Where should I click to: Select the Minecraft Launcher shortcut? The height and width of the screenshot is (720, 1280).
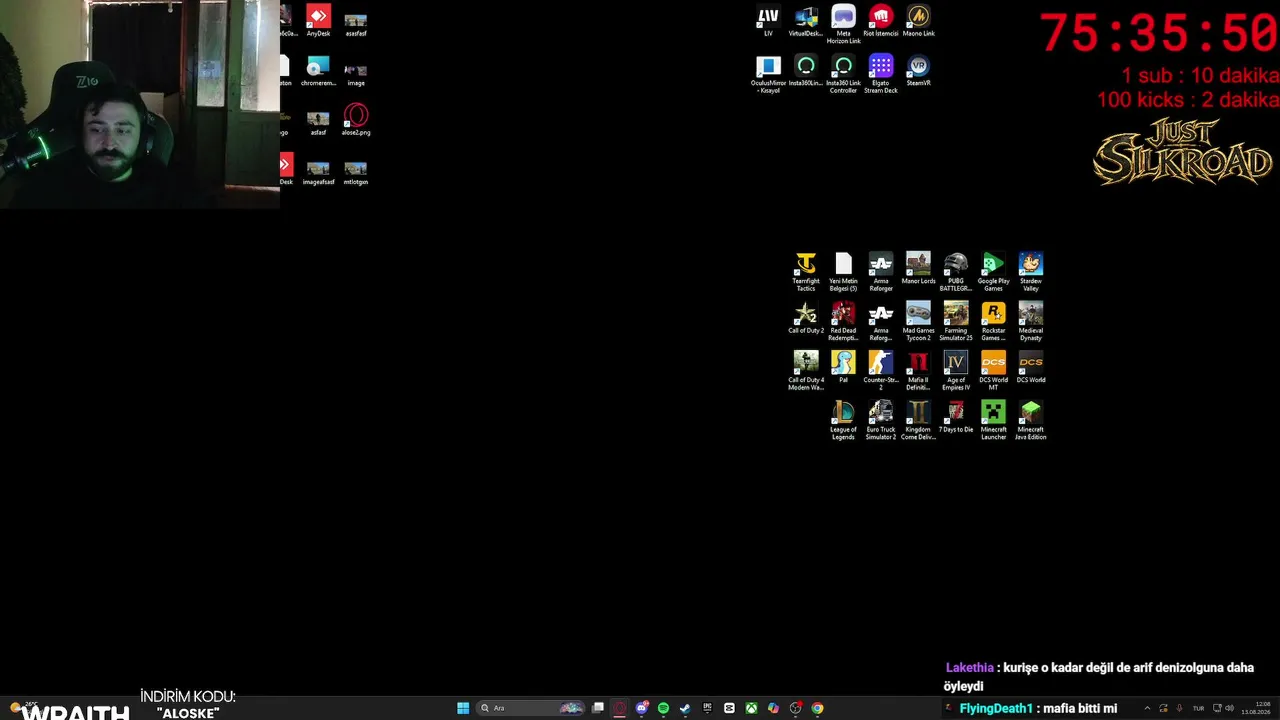[993, 420]
